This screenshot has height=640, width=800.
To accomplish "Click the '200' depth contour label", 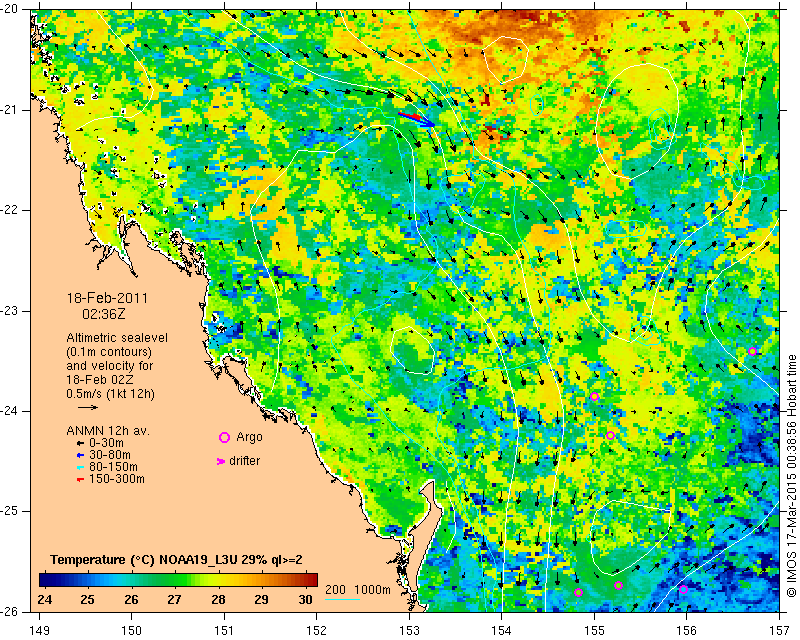I will pos(335,590).
